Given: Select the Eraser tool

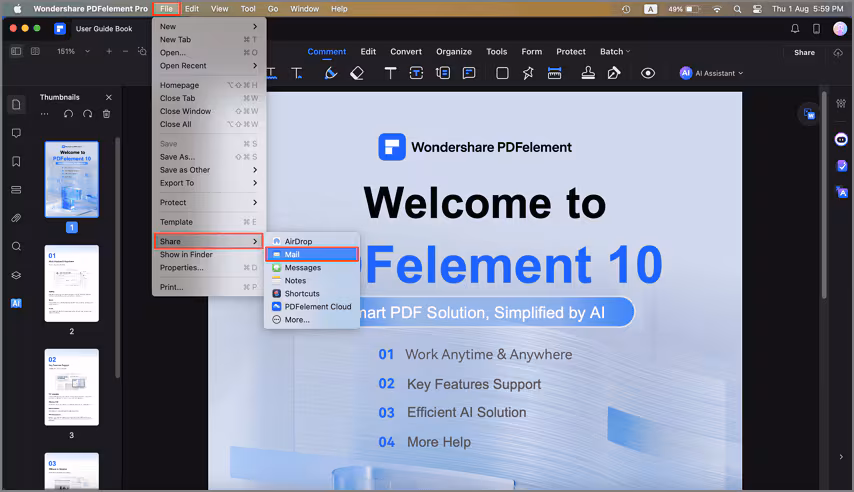Looking at the screenshot, I should point(357,73).
